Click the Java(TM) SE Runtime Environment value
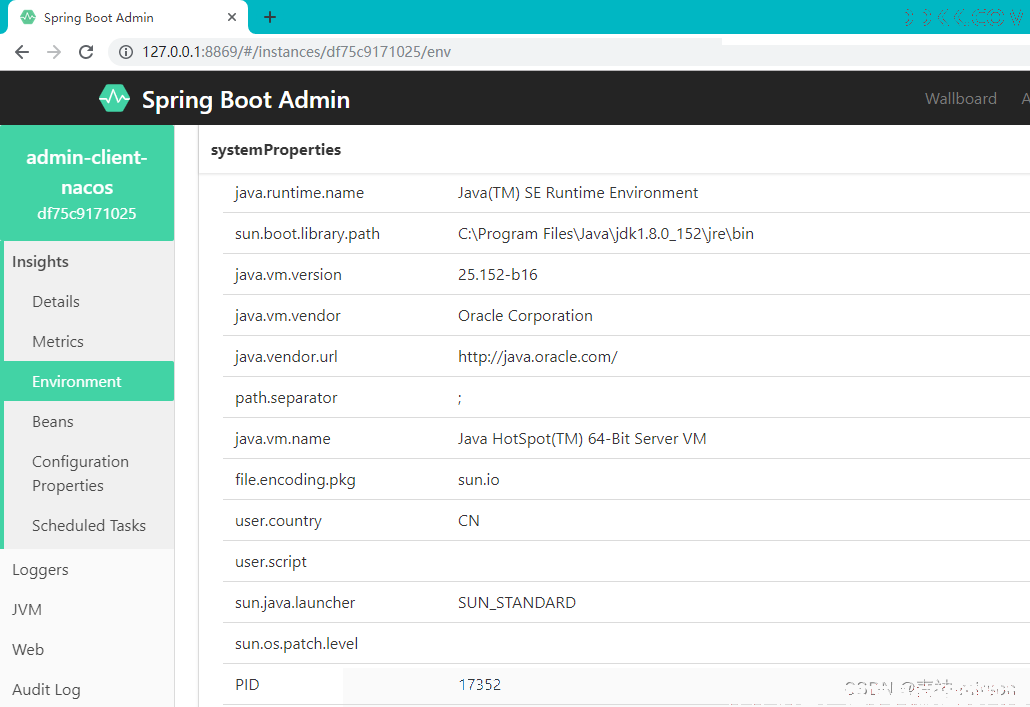Viewport: 1030px width, 707px height. pyautogui.click(x=578, y=193)
